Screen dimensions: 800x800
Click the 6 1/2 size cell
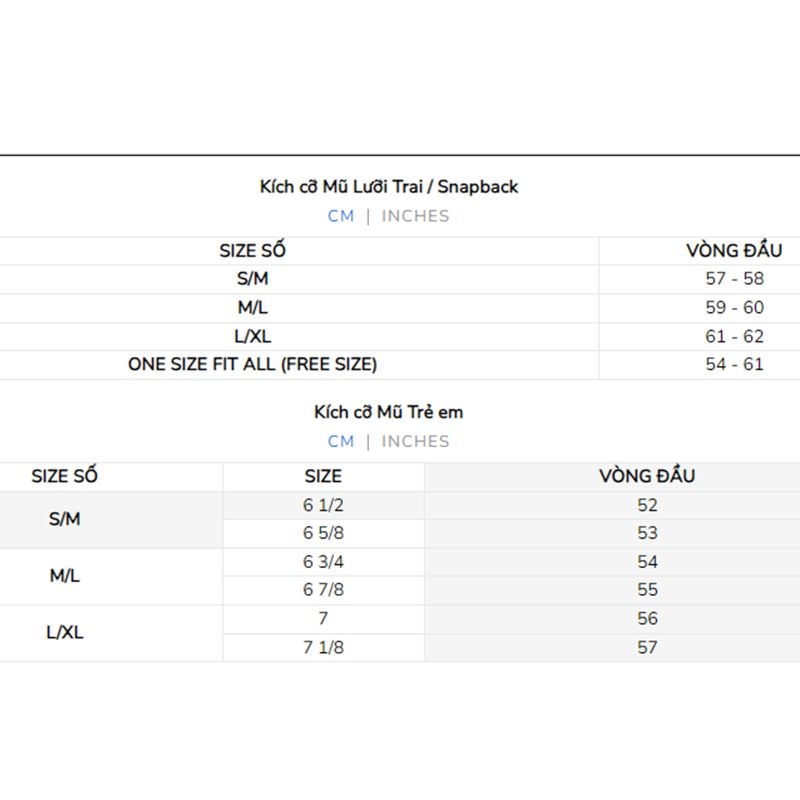323,506
